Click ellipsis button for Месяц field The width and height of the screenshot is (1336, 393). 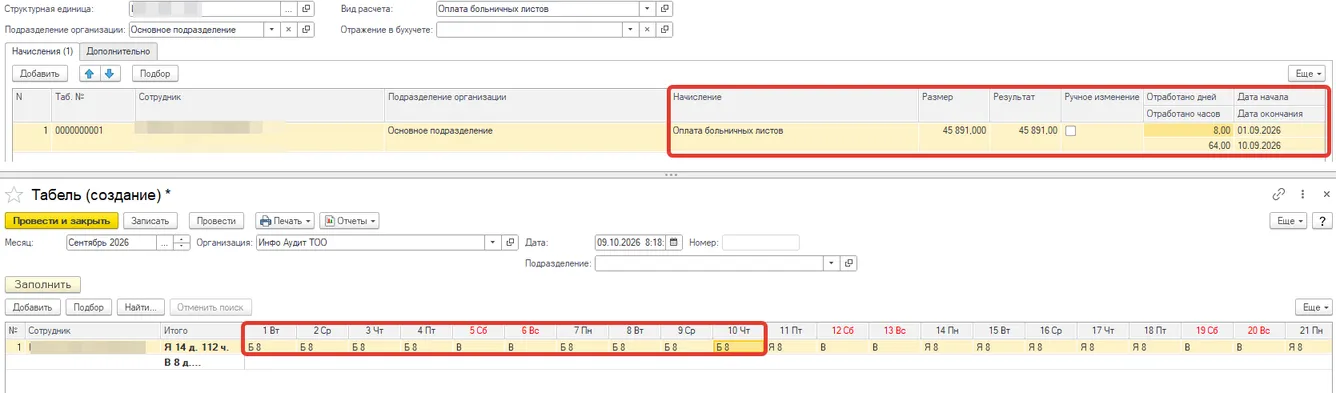pos(164,242)
